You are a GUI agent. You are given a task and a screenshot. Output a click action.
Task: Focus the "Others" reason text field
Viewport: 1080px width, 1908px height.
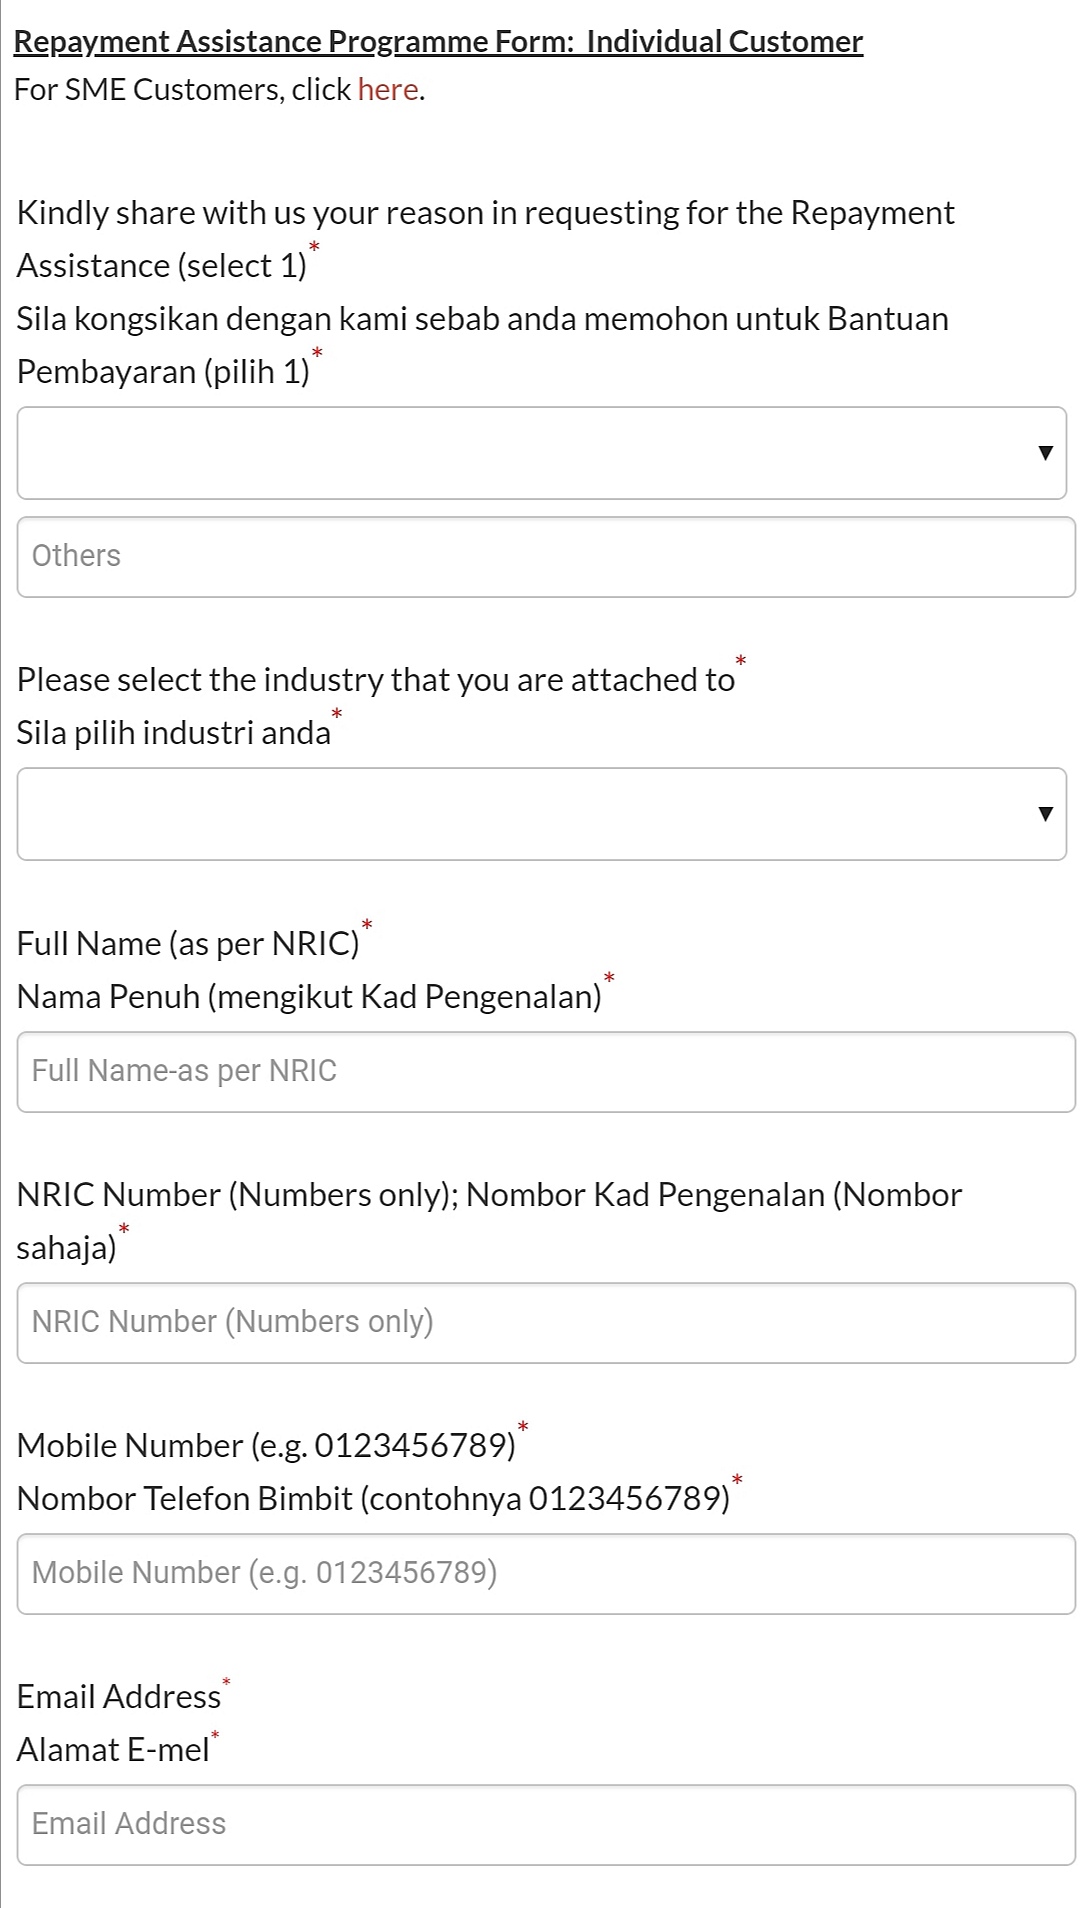pos(545,557)
